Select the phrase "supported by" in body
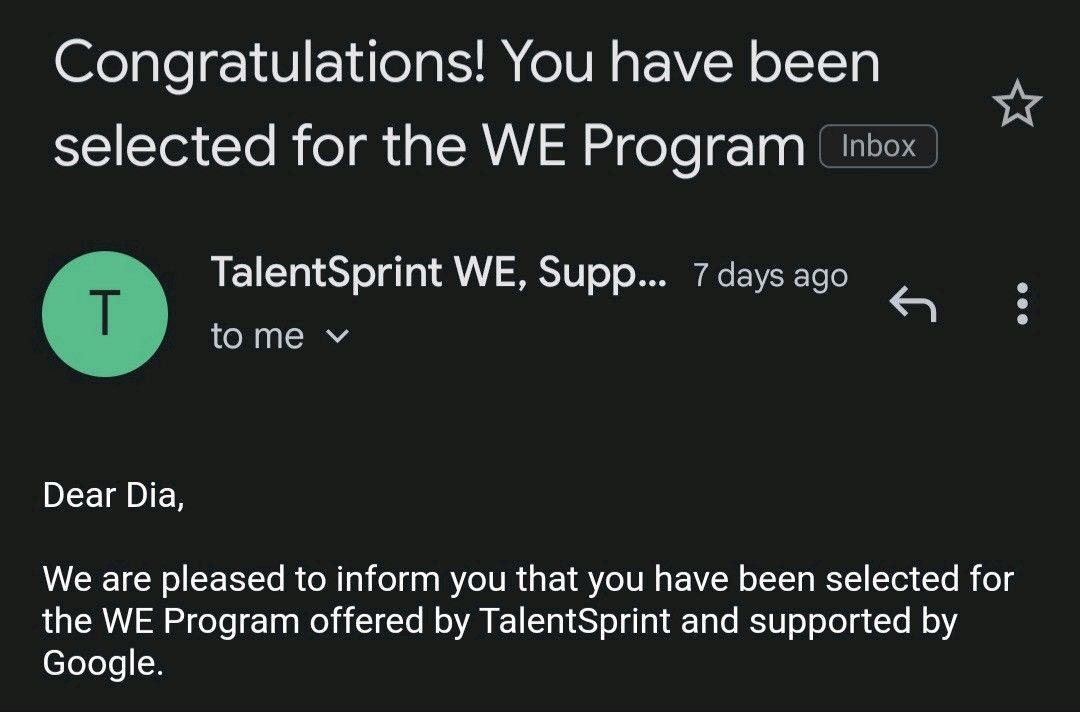 click(853, 622)
